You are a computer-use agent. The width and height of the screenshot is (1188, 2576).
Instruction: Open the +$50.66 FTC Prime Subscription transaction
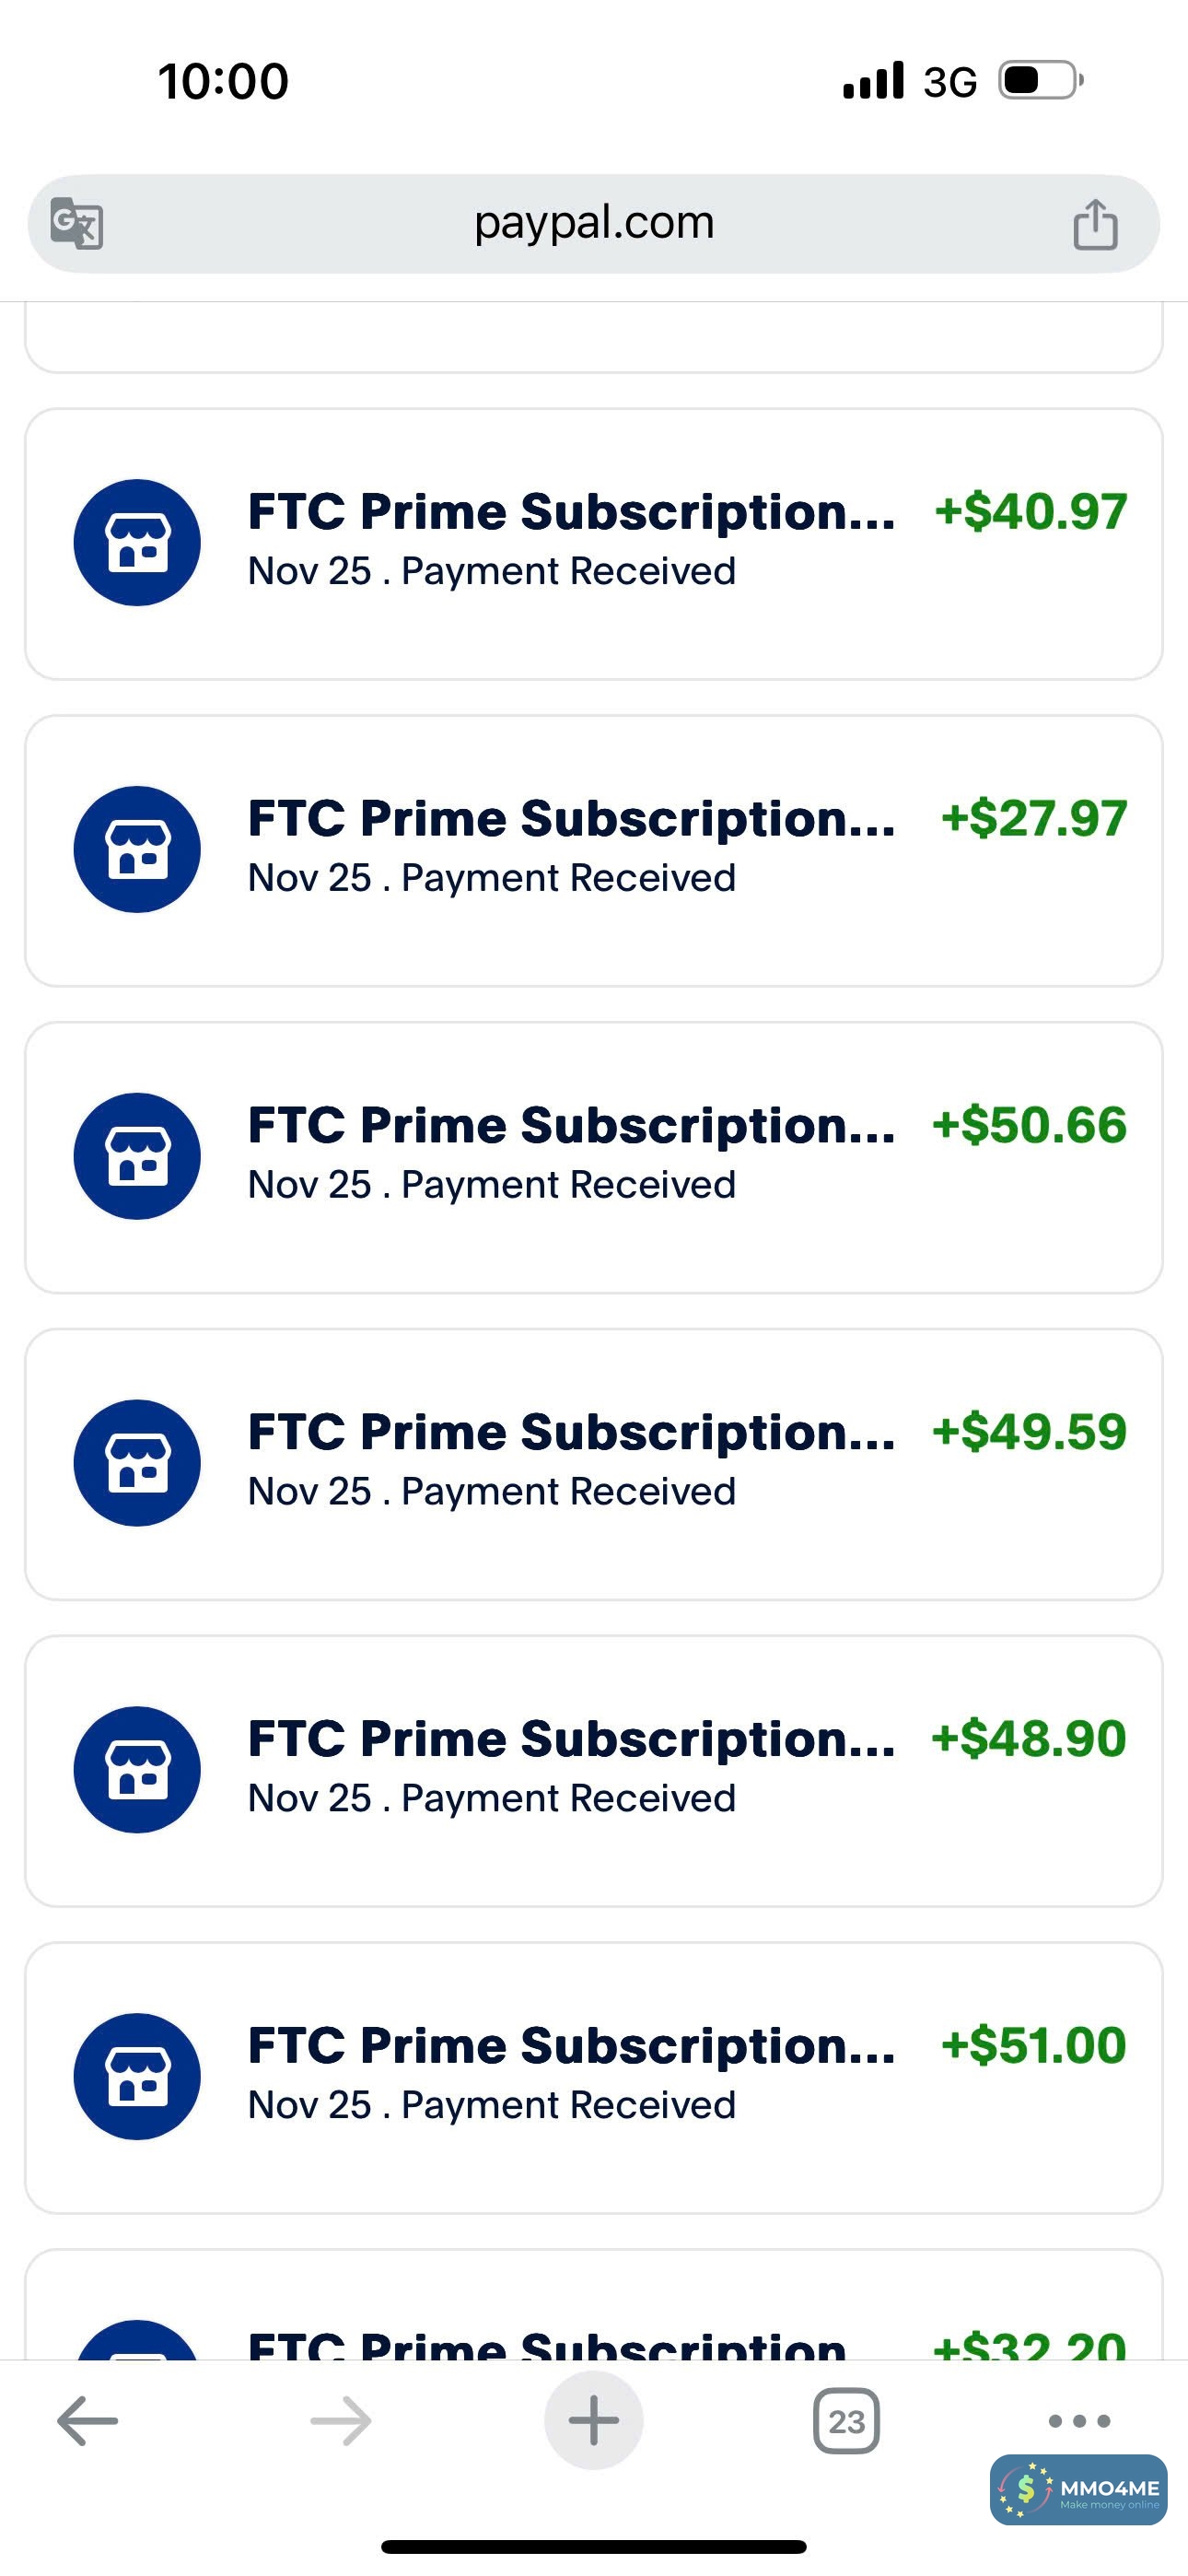coord(594,1158)
